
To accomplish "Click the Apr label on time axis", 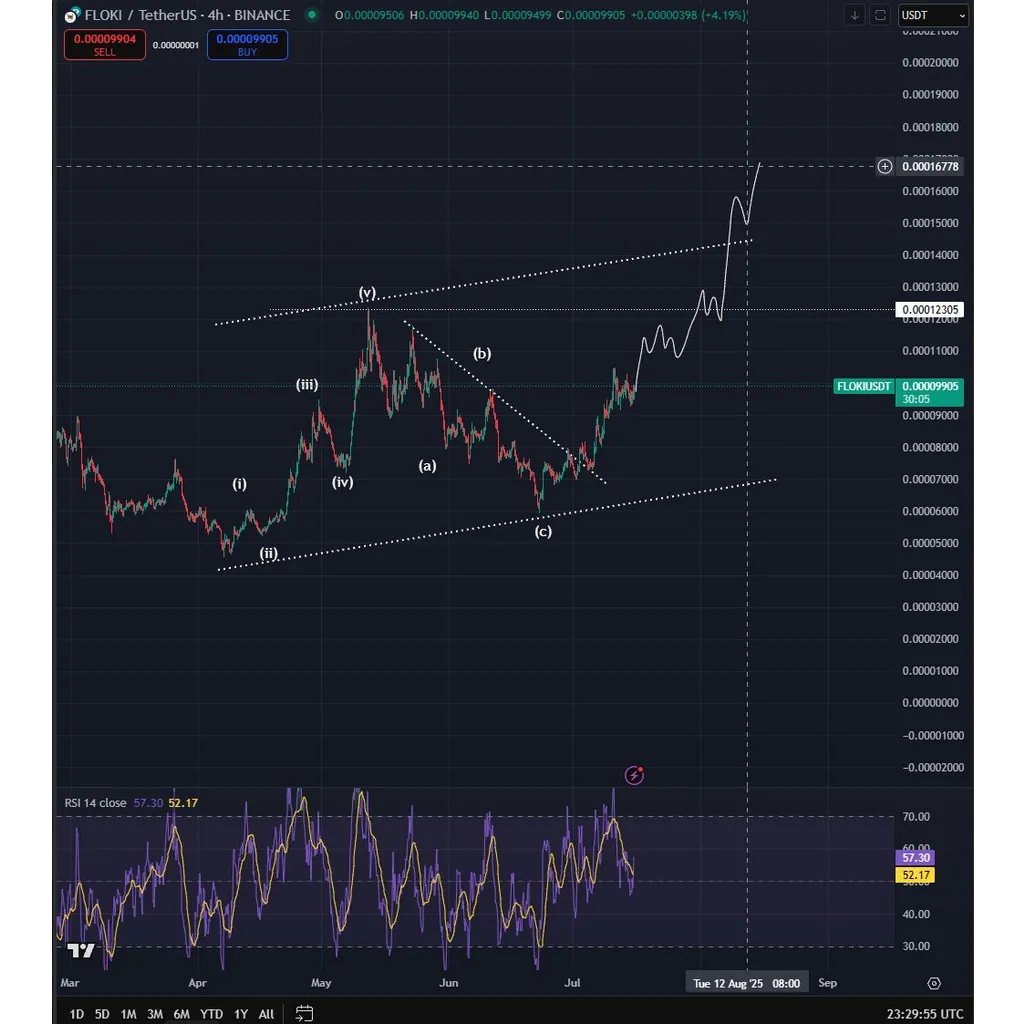I will [197, 983].
